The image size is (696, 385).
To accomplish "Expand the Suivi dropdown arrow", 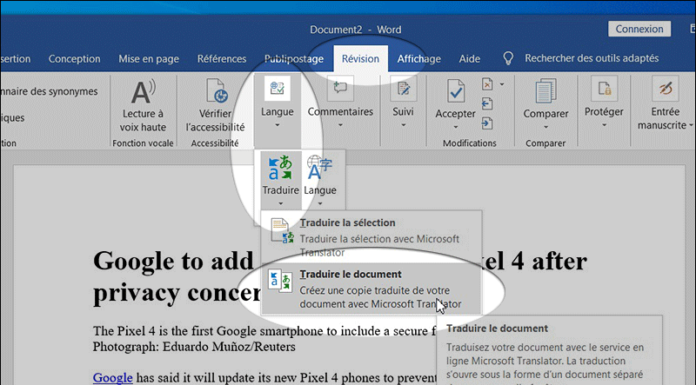I will [x=403, y=126].
